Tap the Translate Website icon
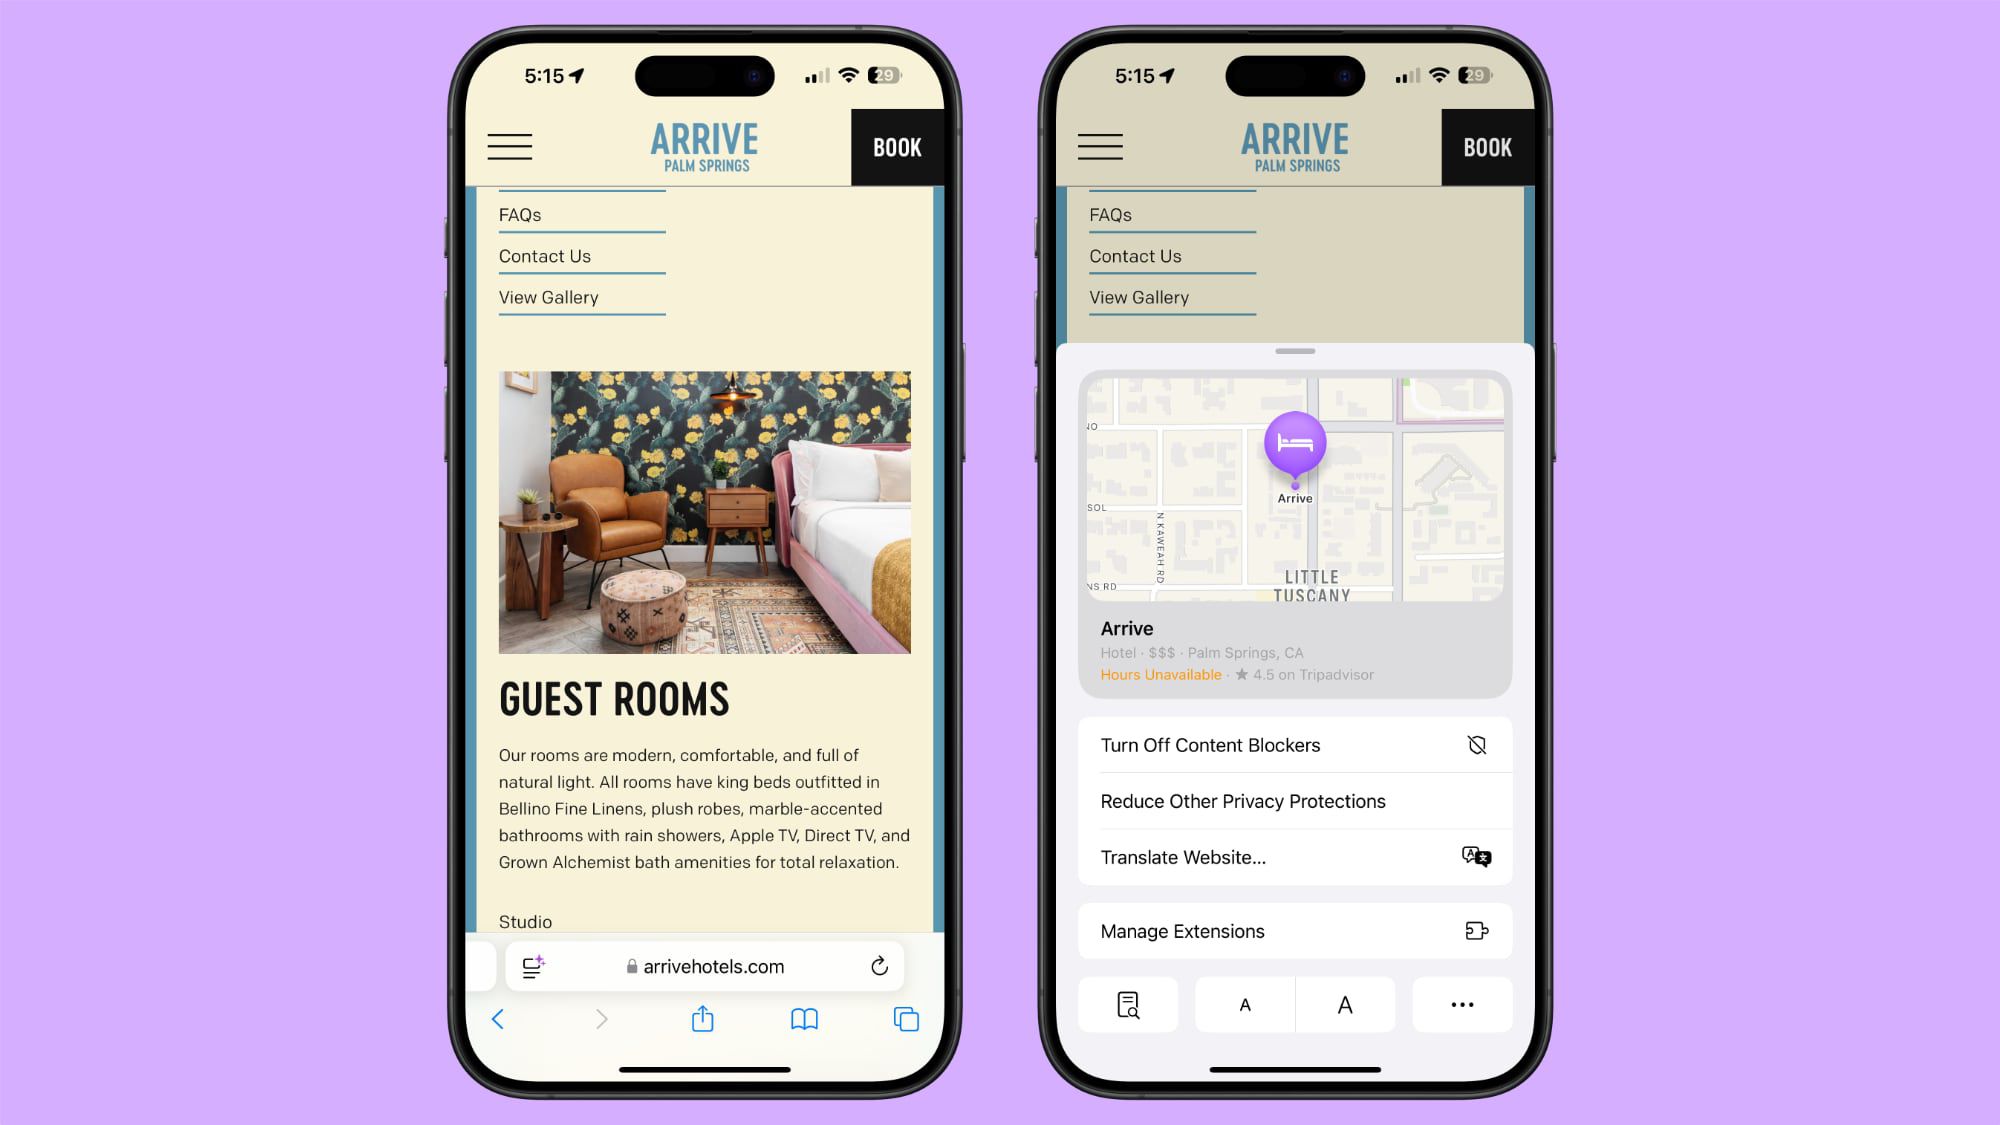Viewport: 2000px width, 1125px height. [1477, 857]
